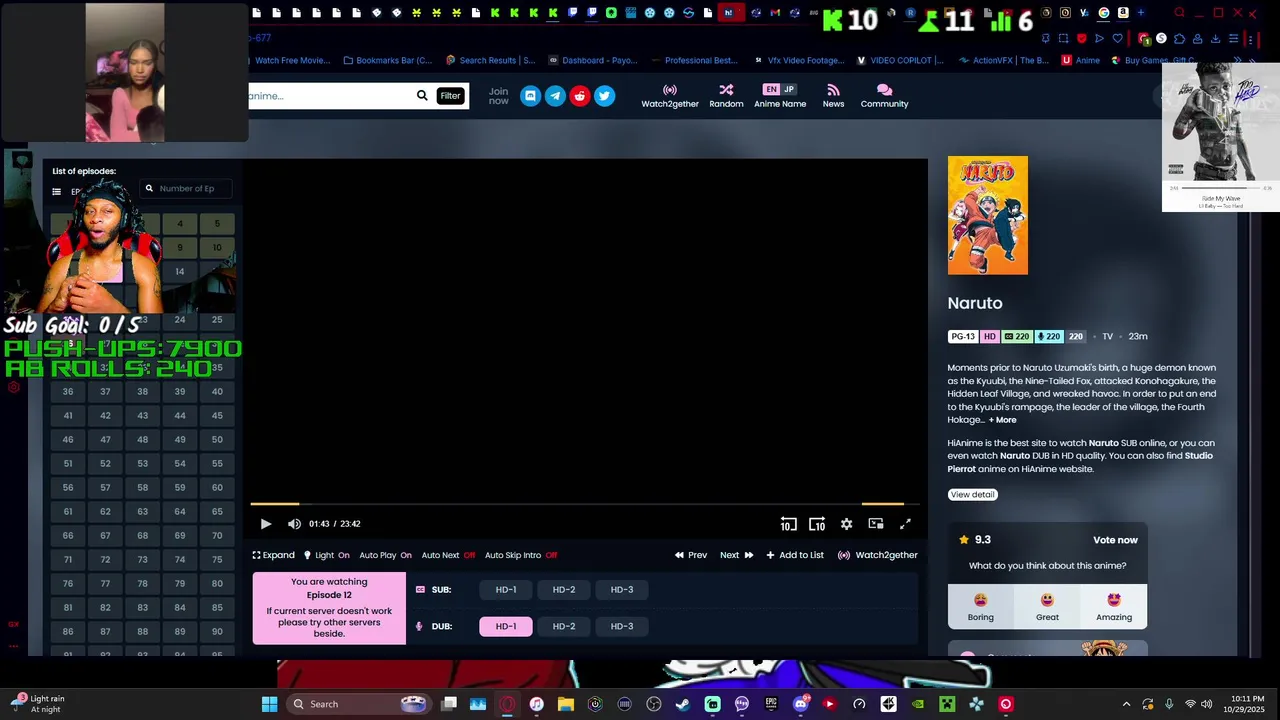1280x720 pixels.
Task: Skip forward 10 seconds in video
Action: point(817,524)
